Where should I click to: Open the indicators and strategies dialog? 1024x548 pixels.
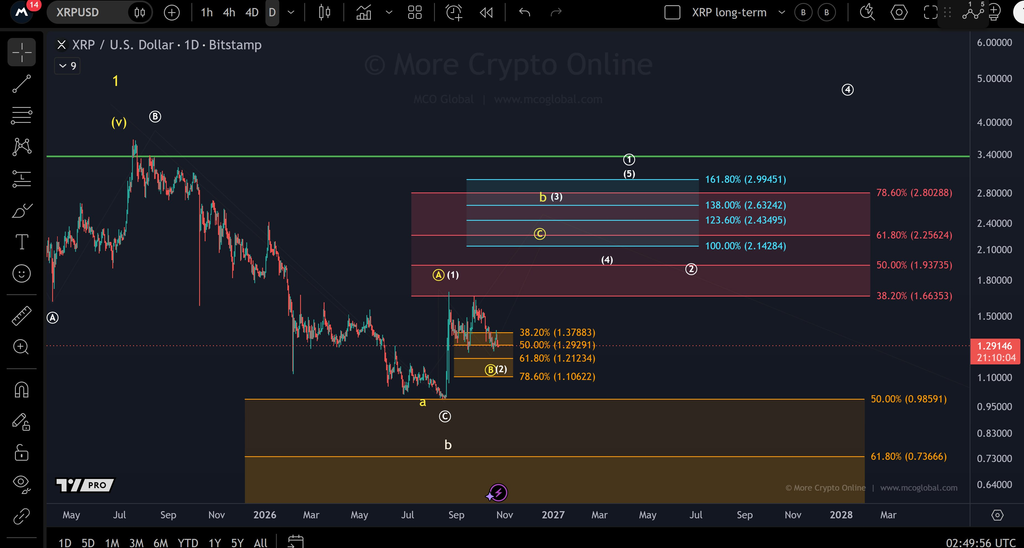(x=364, y=12)
